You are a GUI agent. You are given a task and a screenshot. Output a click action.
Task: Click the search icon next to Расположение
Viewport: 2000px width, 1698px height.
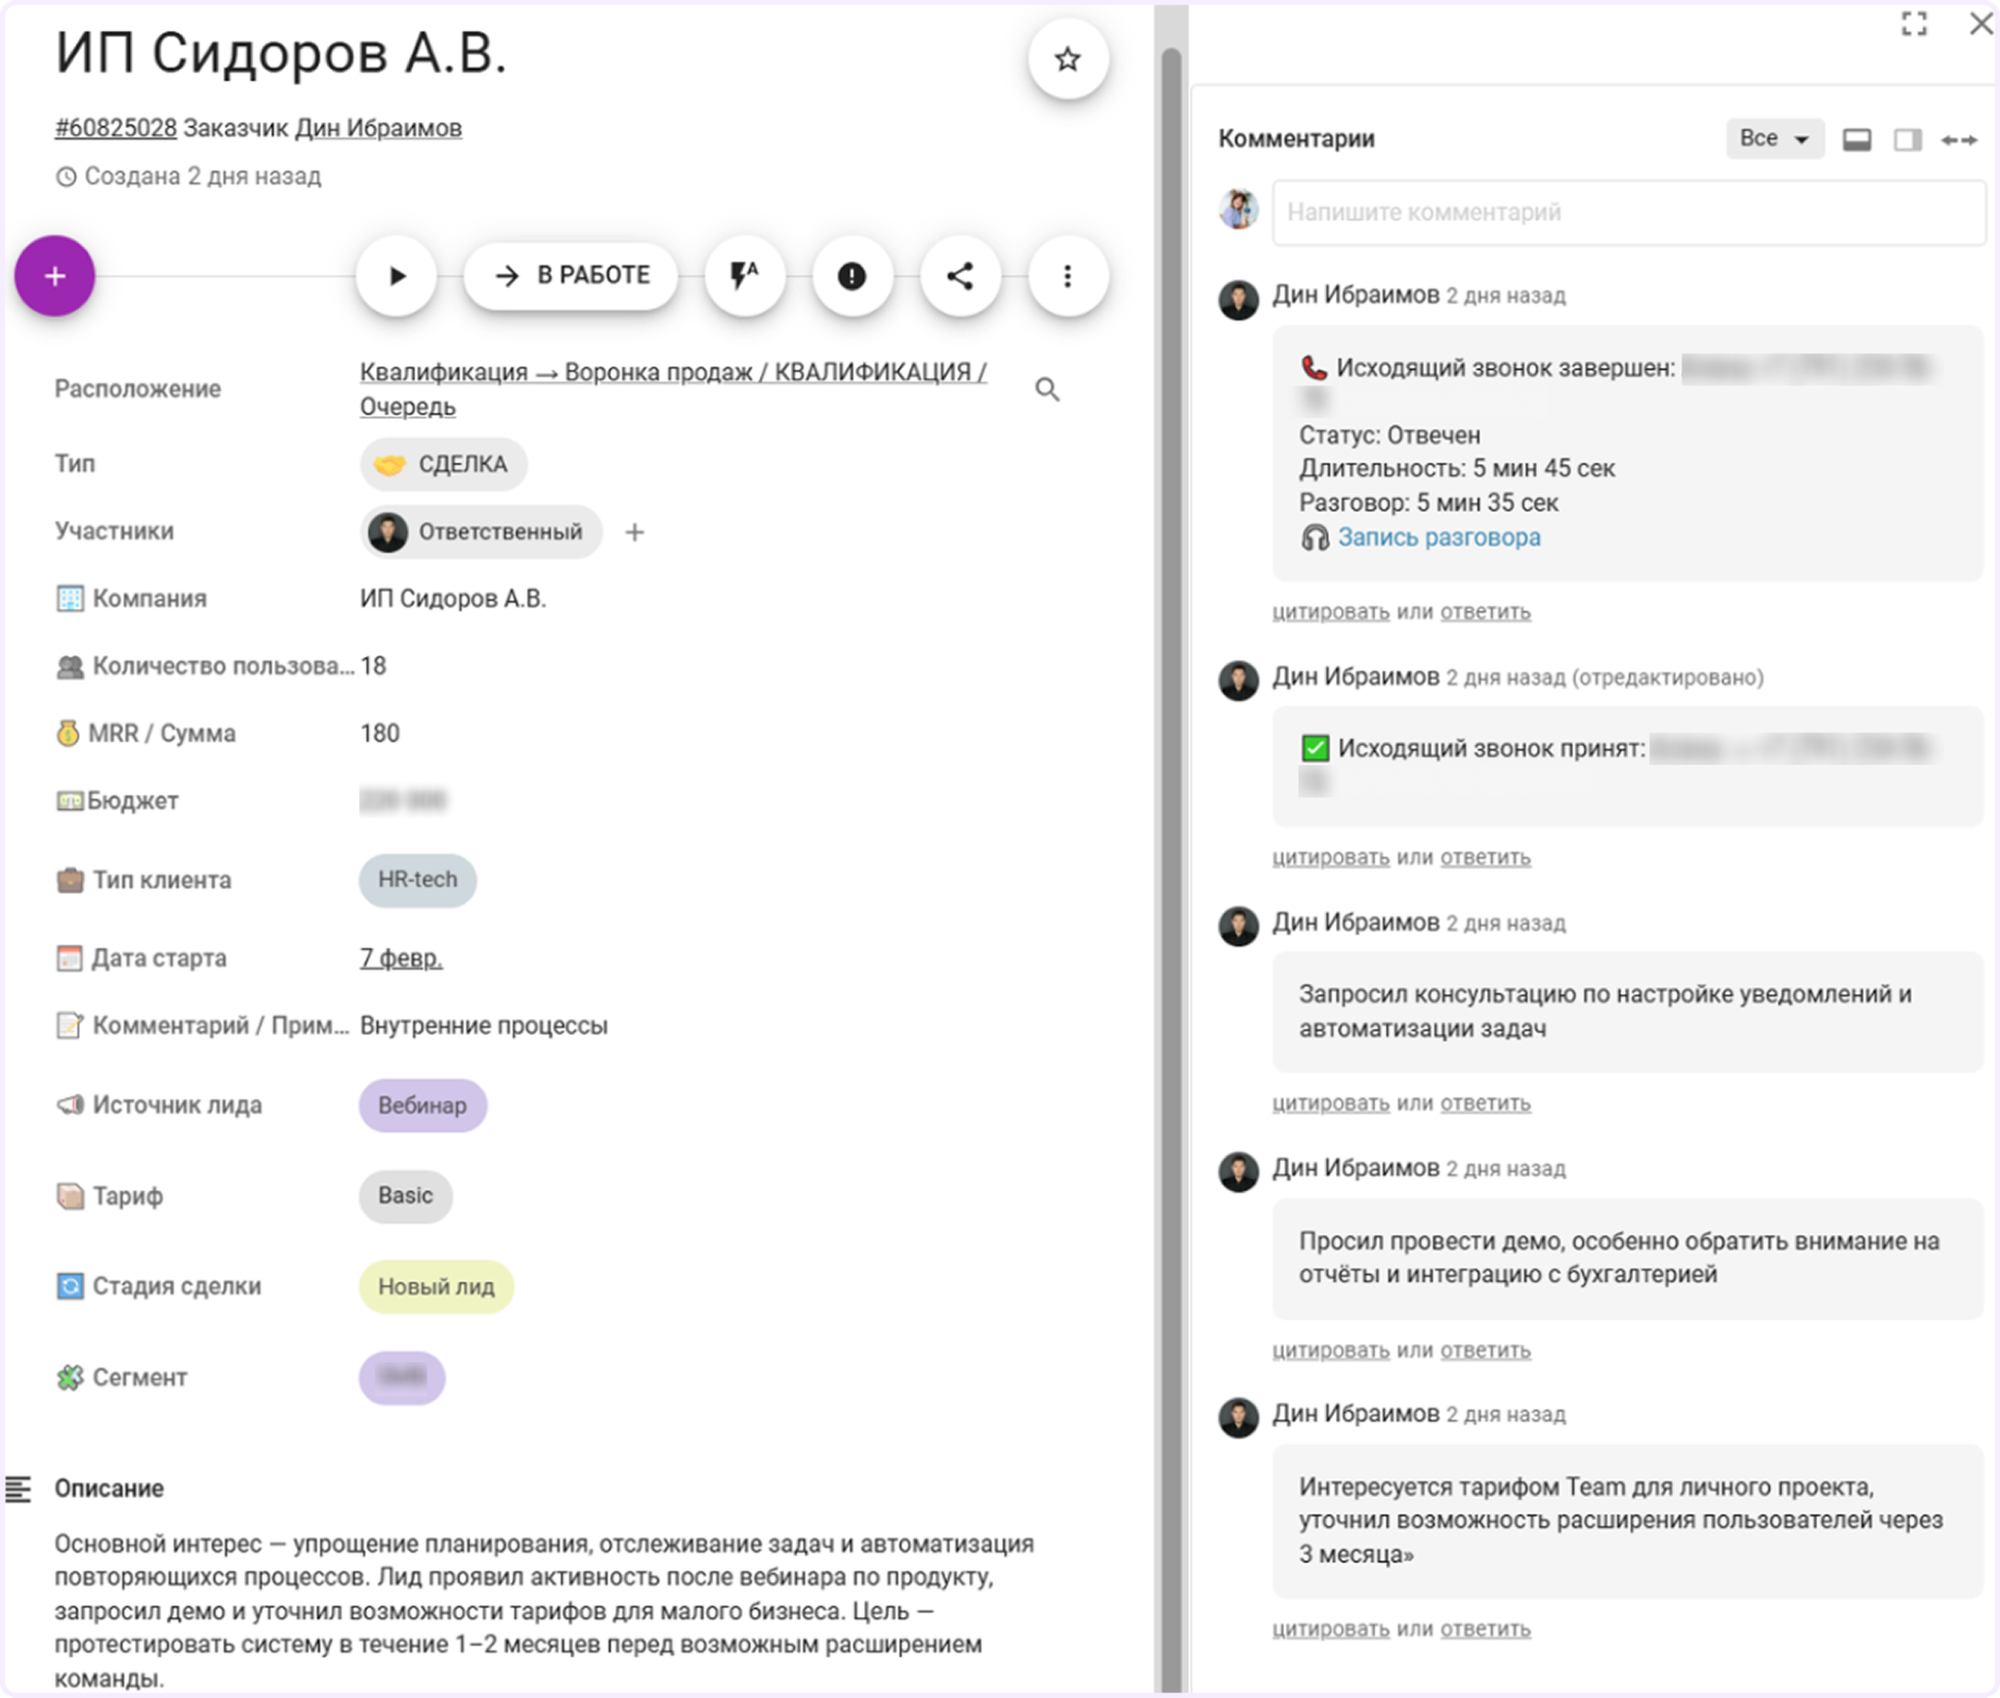pyautogui.click(x=1047, y=389)
